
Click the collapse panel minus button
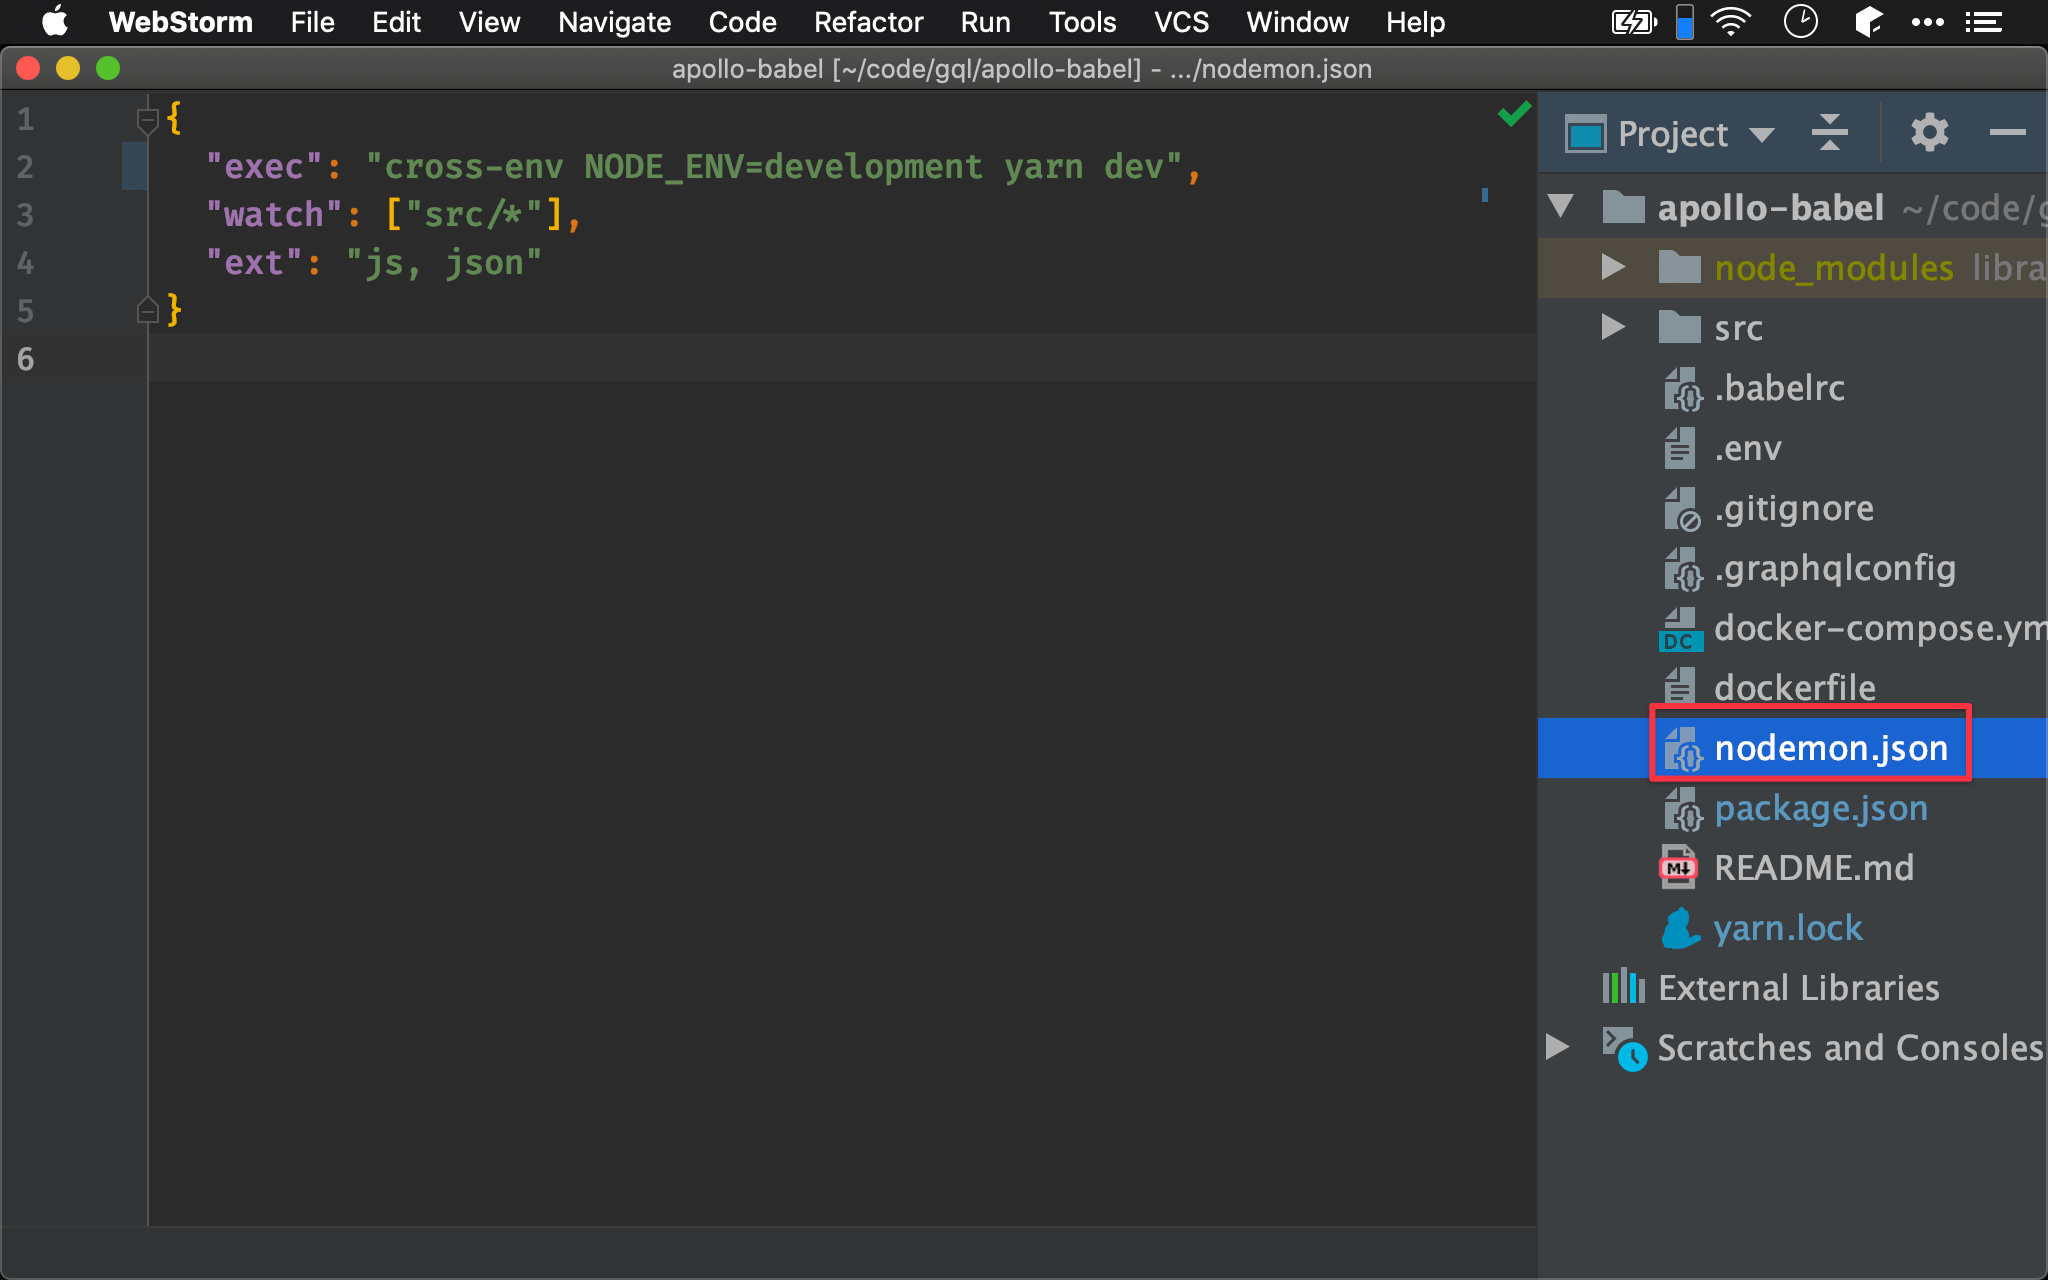coord(2007,131)
